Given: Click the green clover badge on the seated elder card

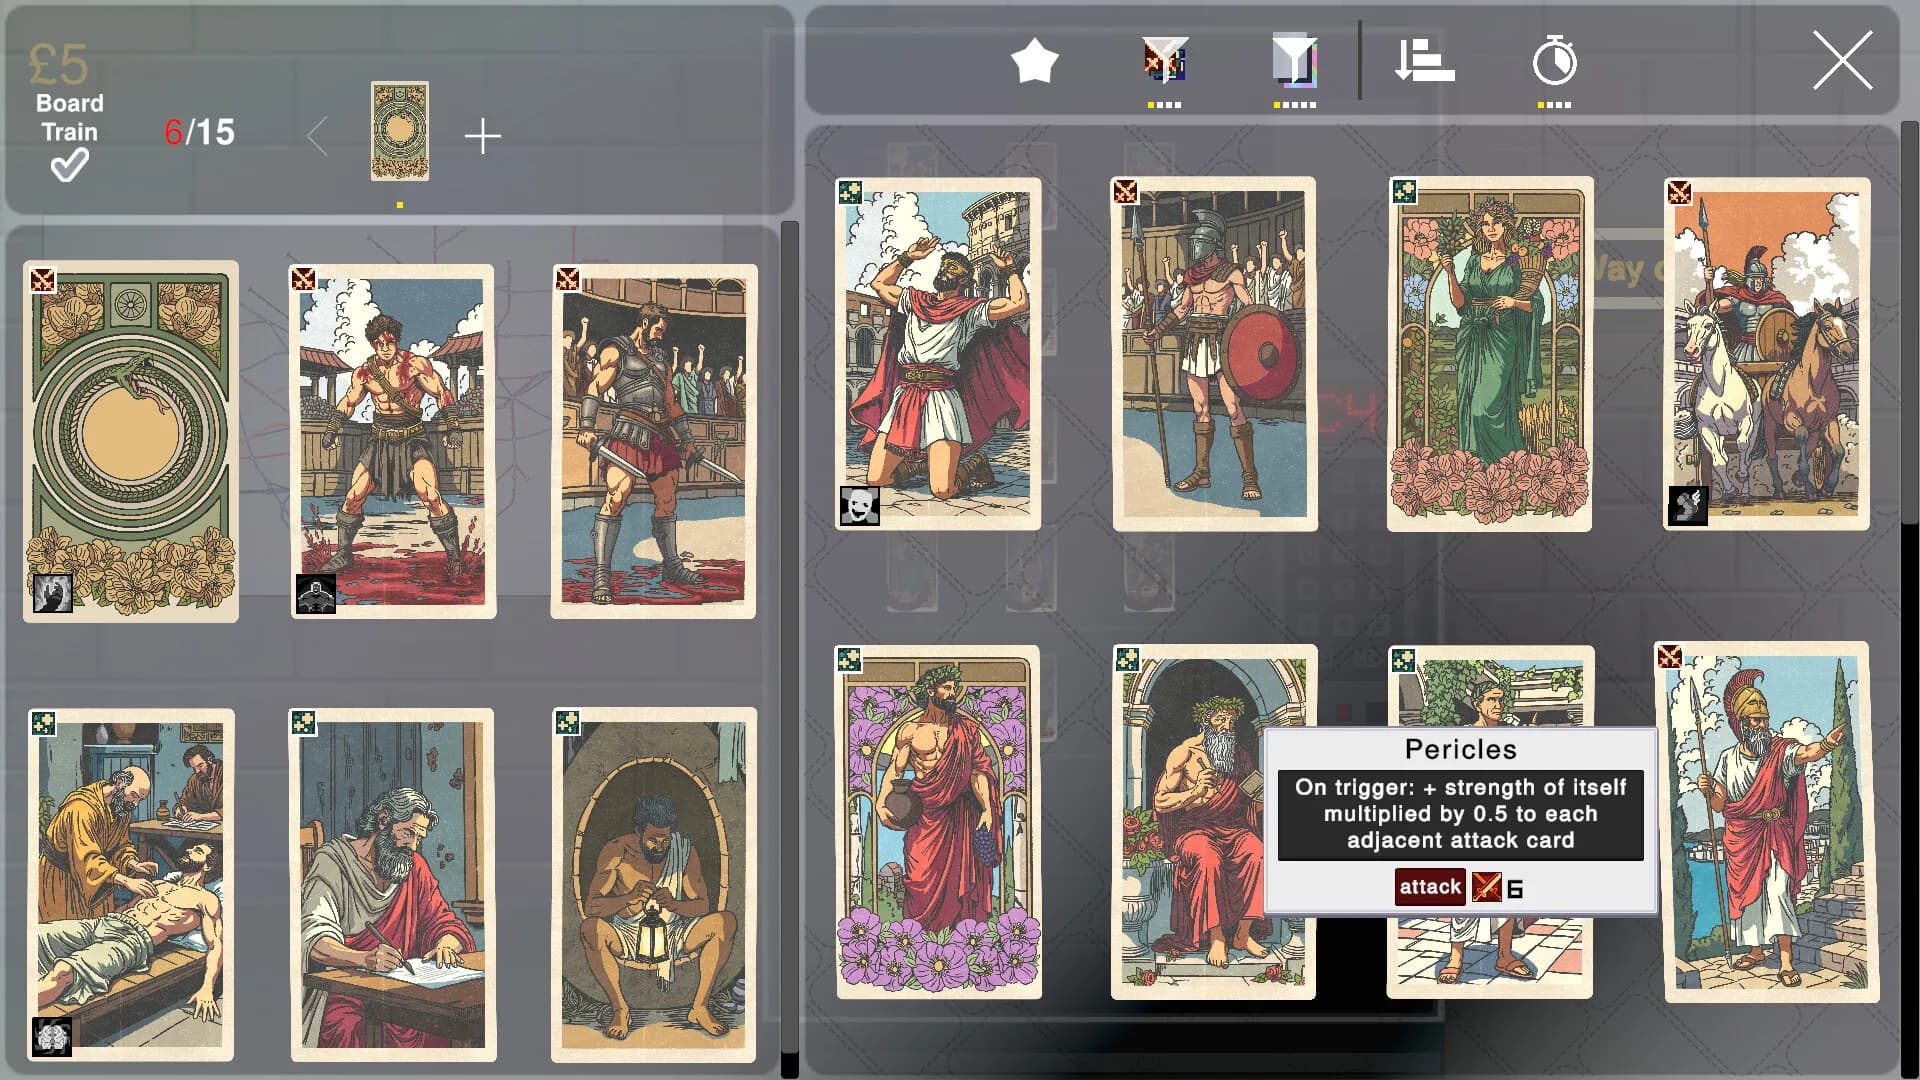Looking at the screenshot, I should pos(1127,660).
